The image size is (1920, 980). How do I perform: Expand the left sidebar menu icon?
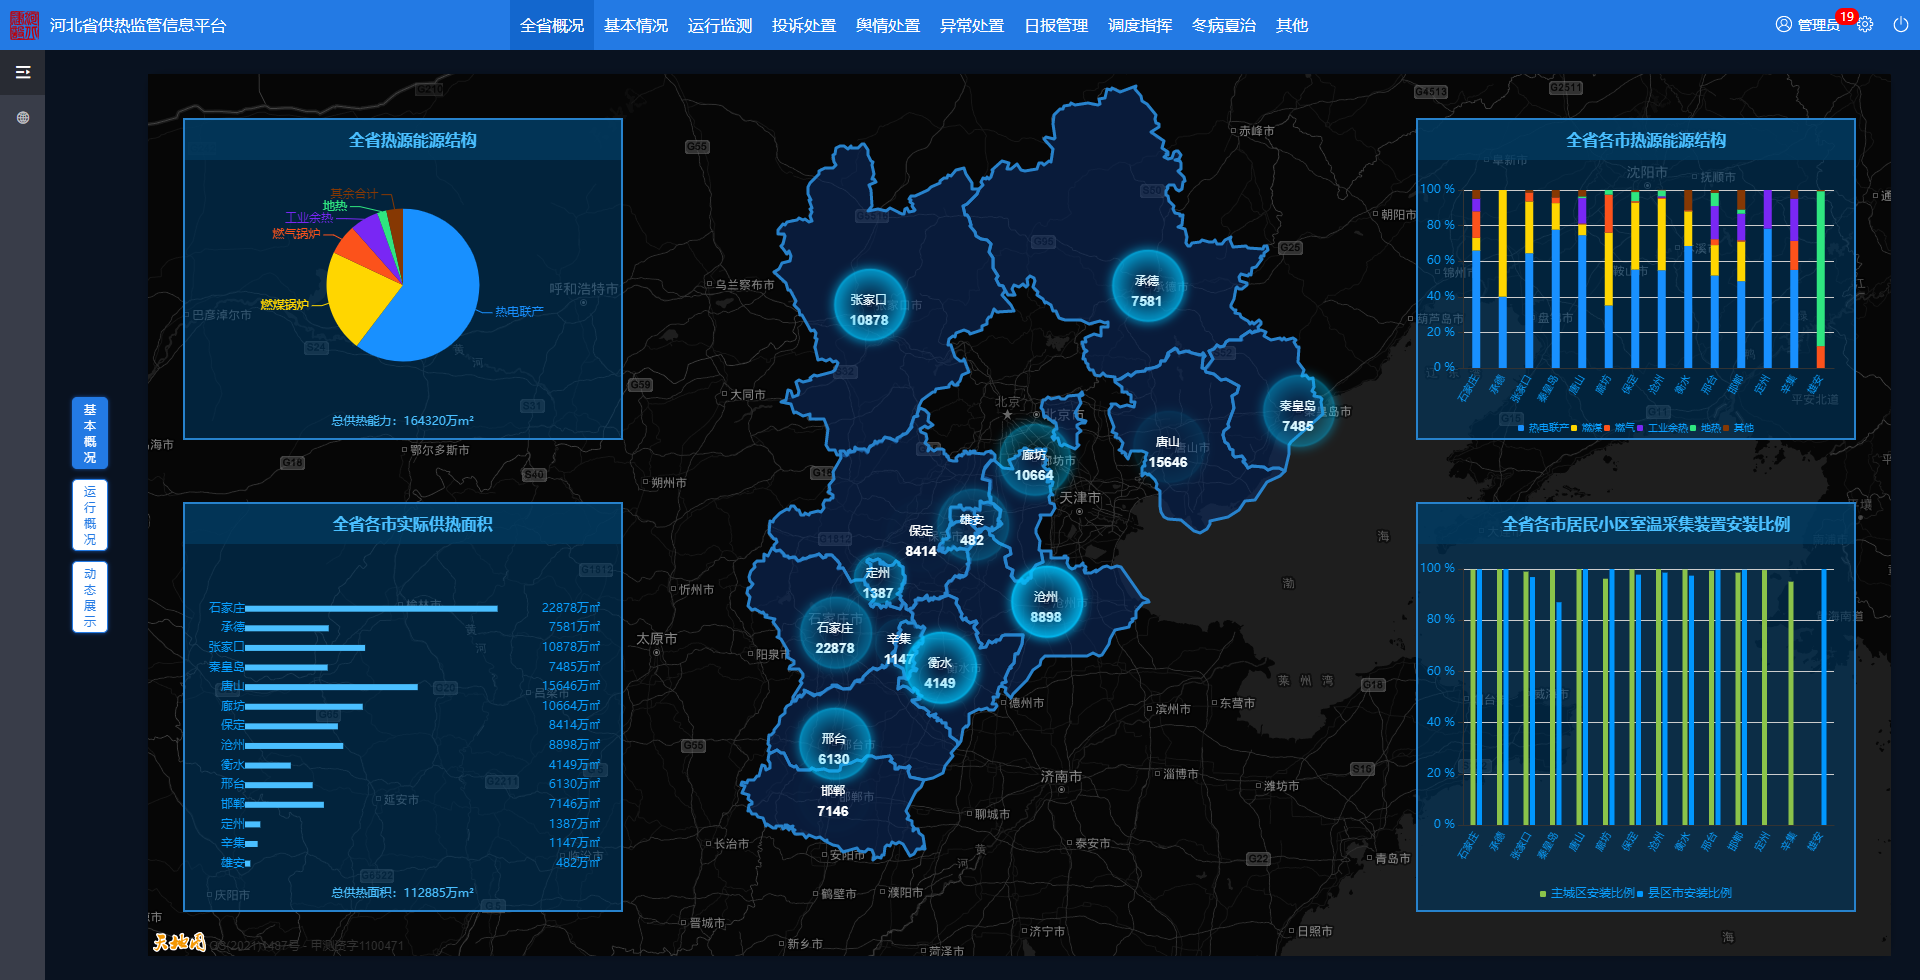click(22, 72)
